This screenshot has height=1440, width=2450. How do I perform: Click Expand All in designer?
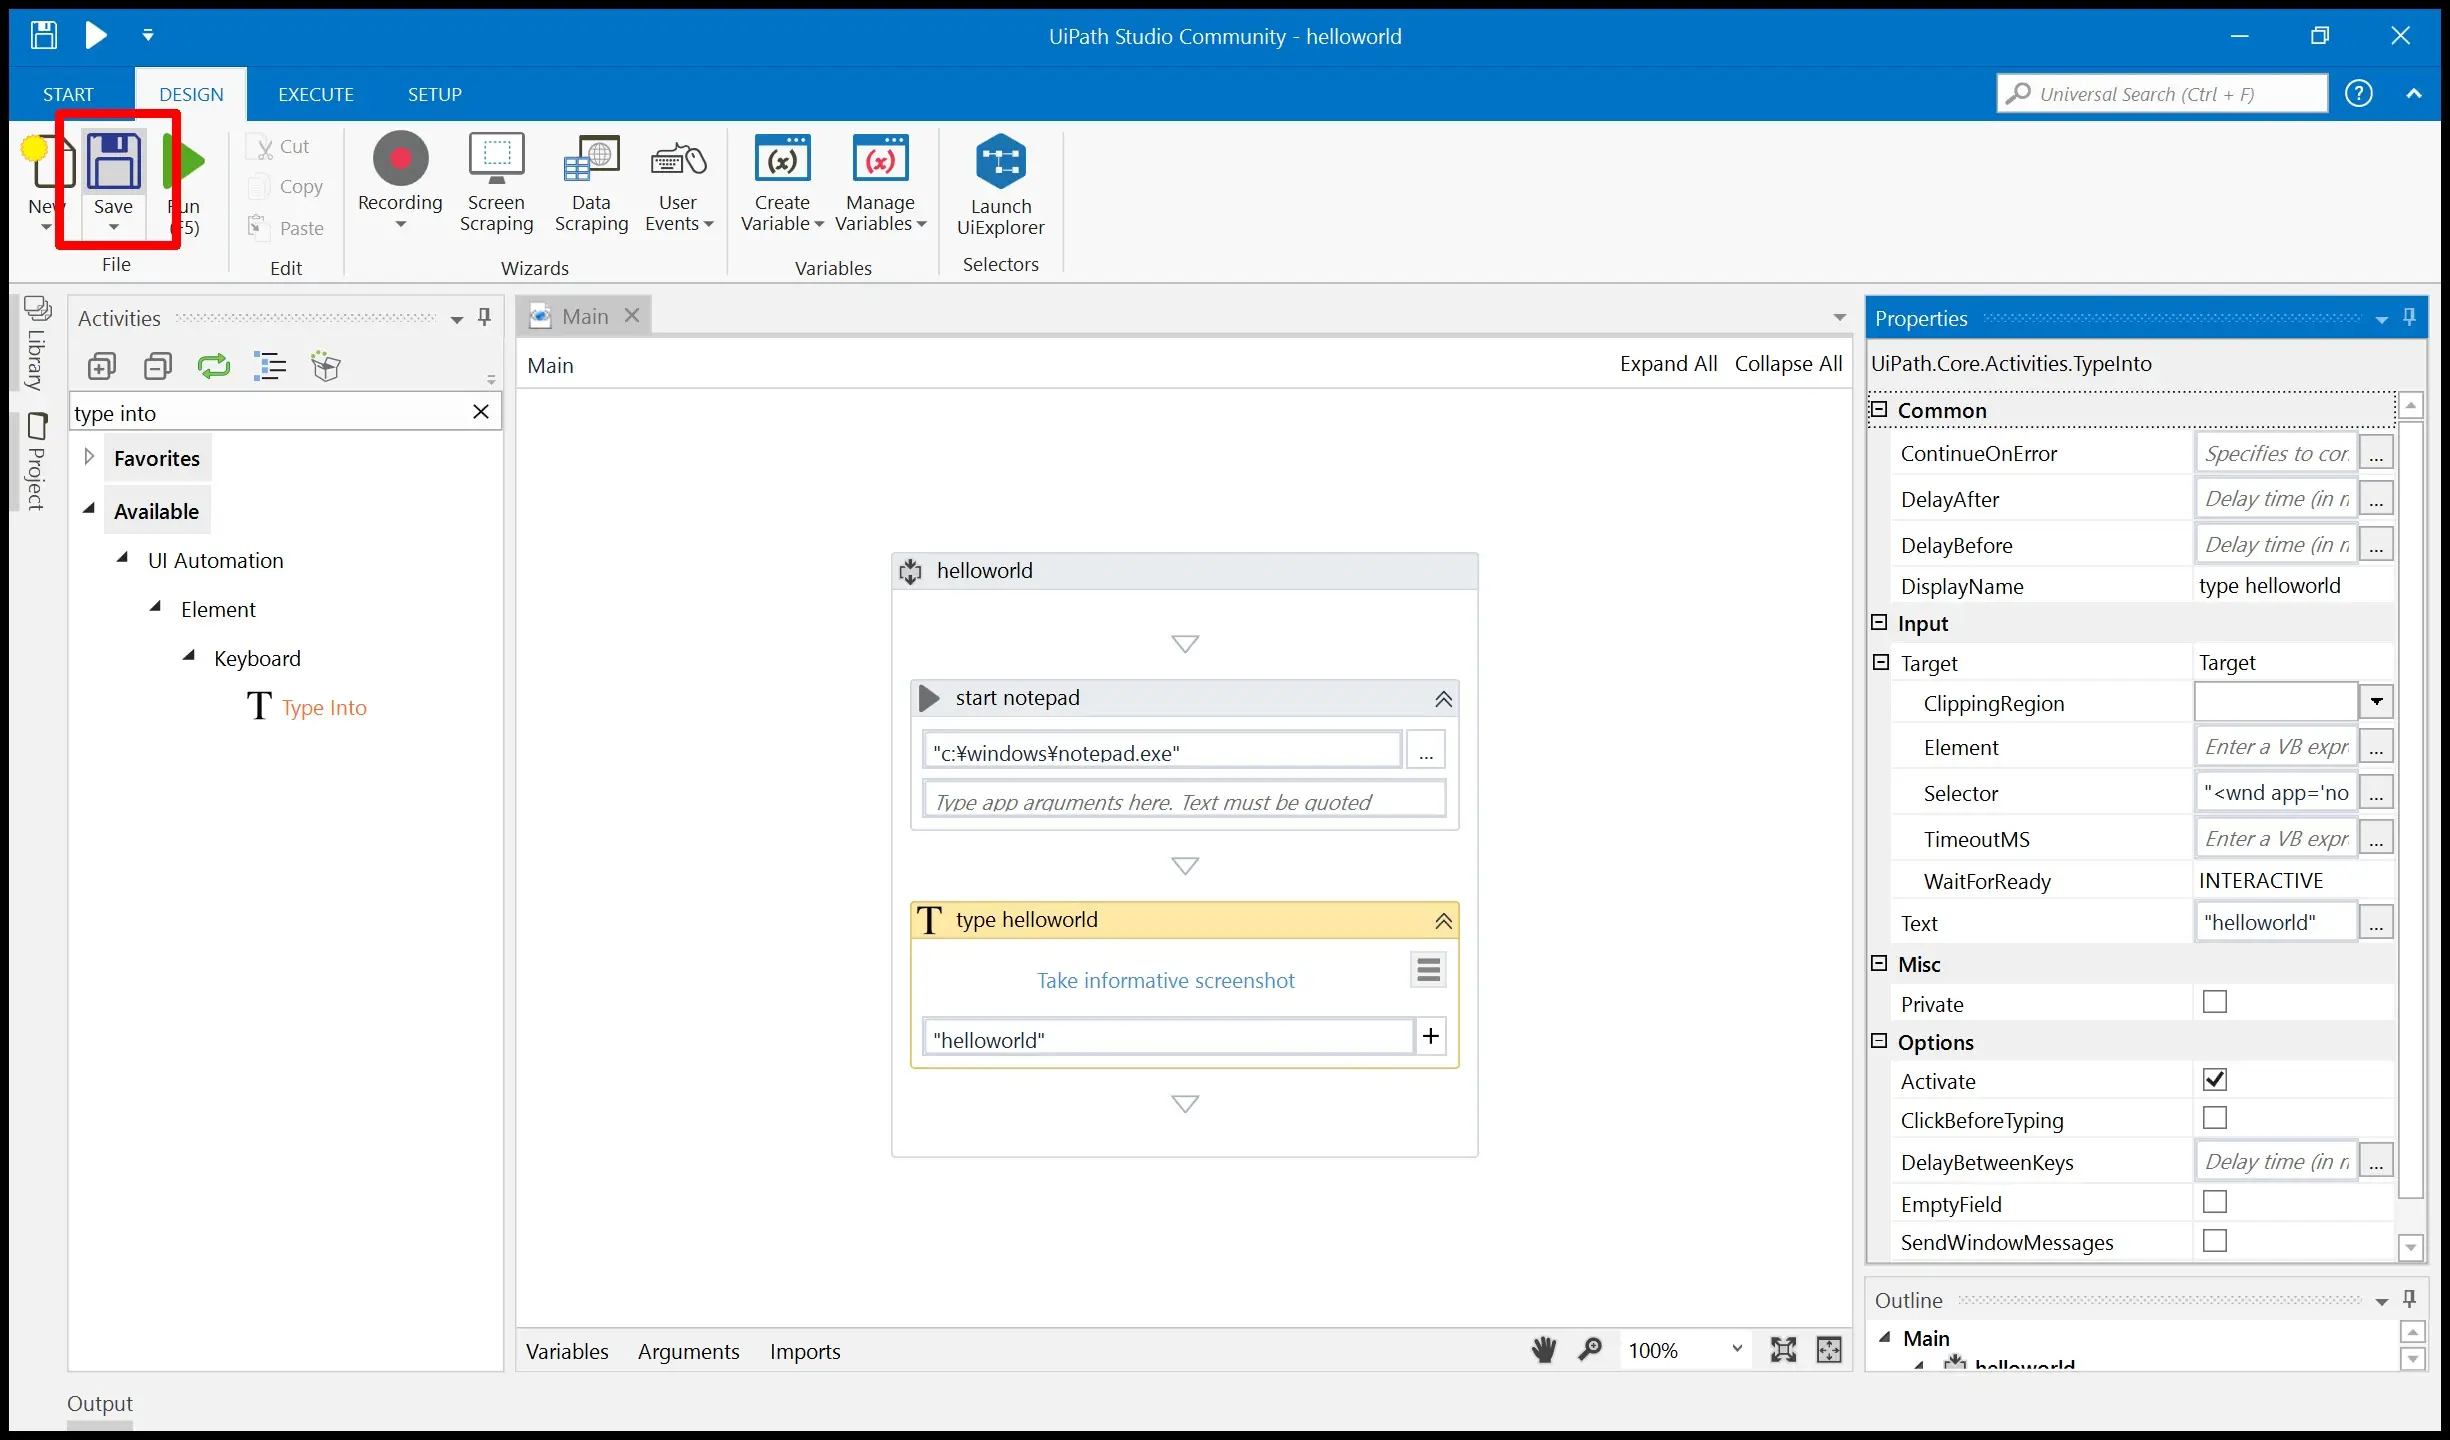coord(1668,364)
